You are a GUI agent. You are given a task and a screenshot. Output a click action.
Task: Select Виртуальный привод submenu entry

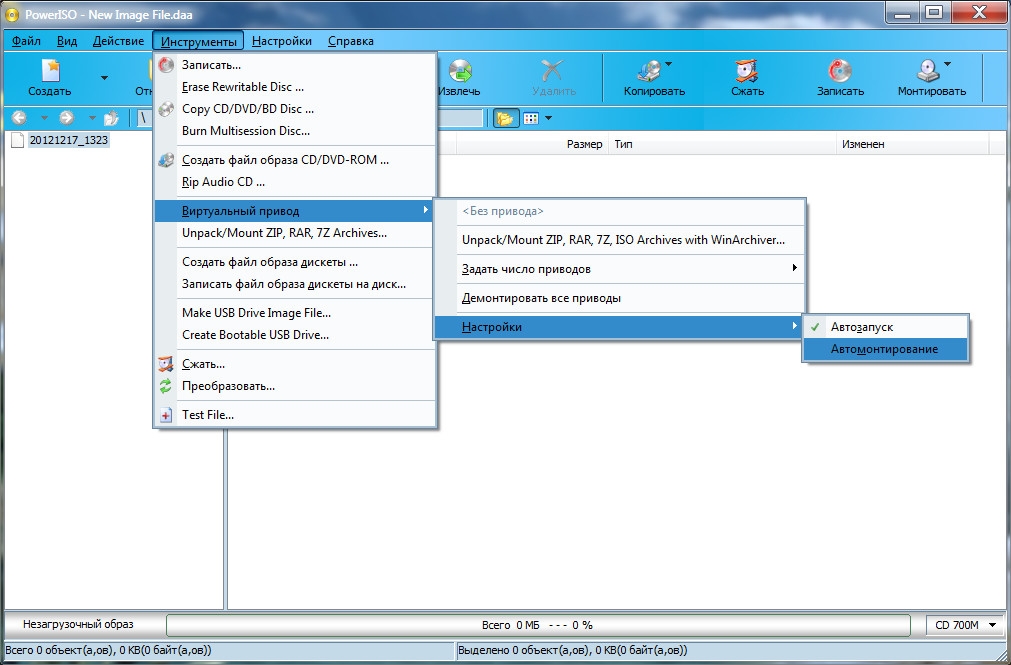tap(295, 211)
